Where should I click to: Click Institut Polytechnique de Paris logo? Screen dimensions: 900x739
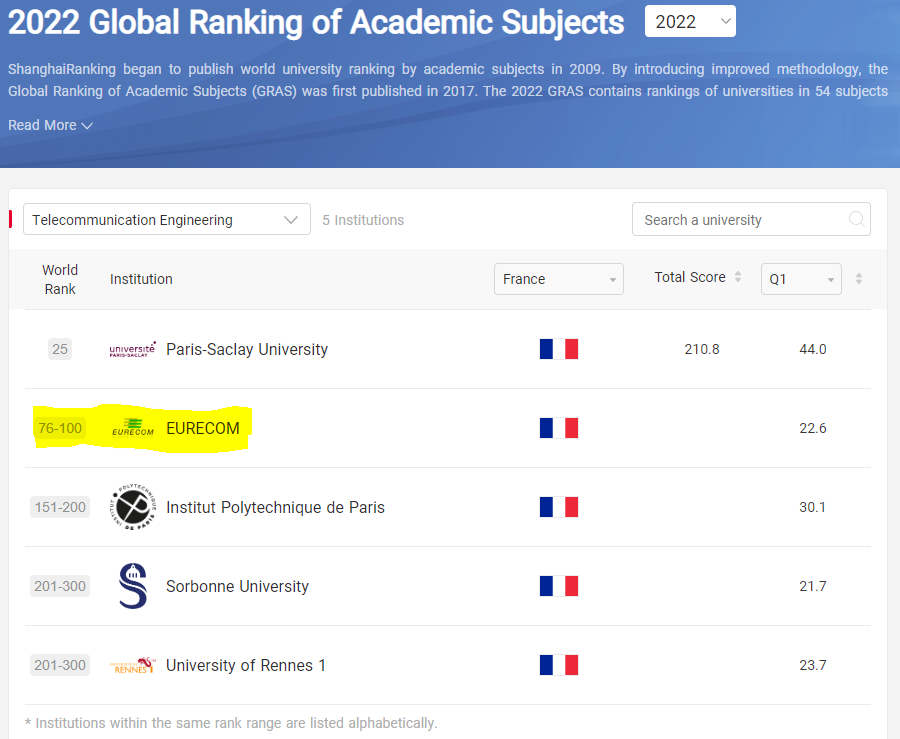(x=133, y=507)
